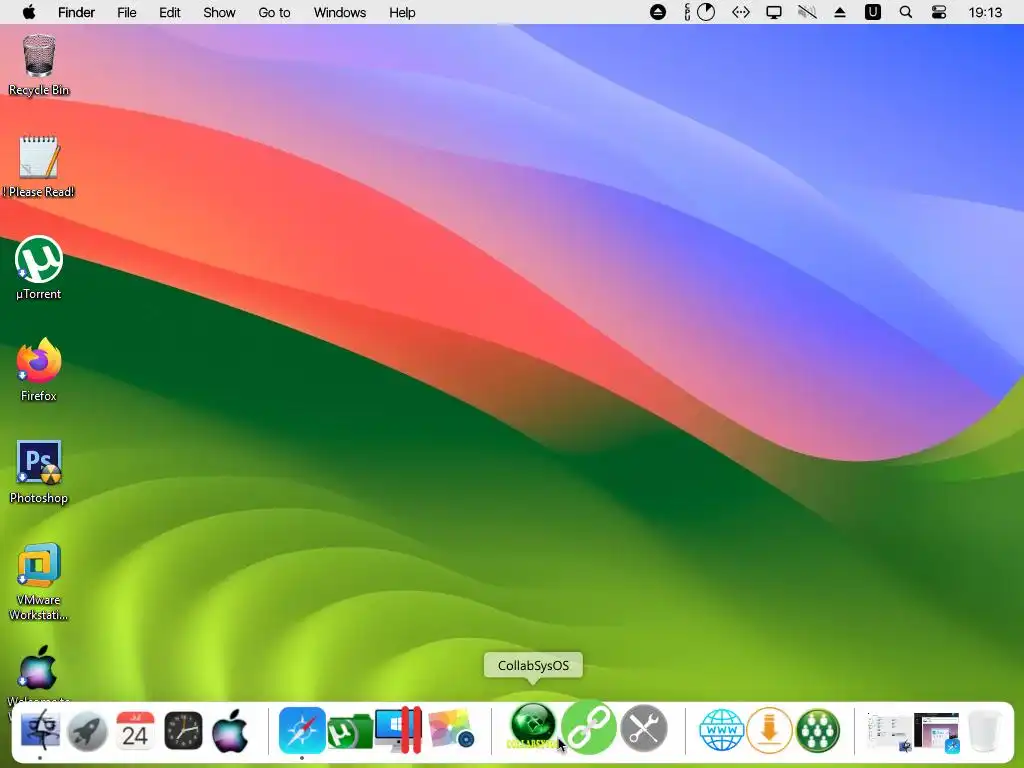Open the Trash can in the dock
The width and height of the screenshot is (1024, 768).
[984, 731]
